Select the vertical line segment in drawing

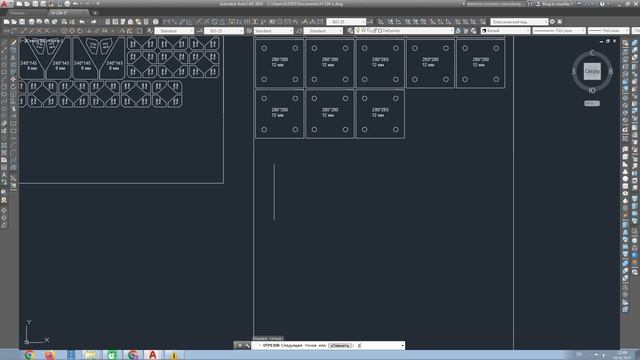(274, 192)
